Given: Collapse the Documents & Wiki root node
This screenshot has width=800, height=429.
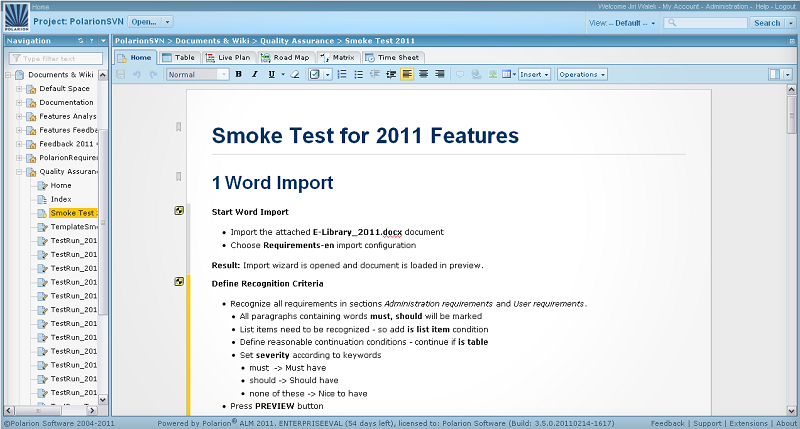Looking at the screenshot, I should 8,75.
